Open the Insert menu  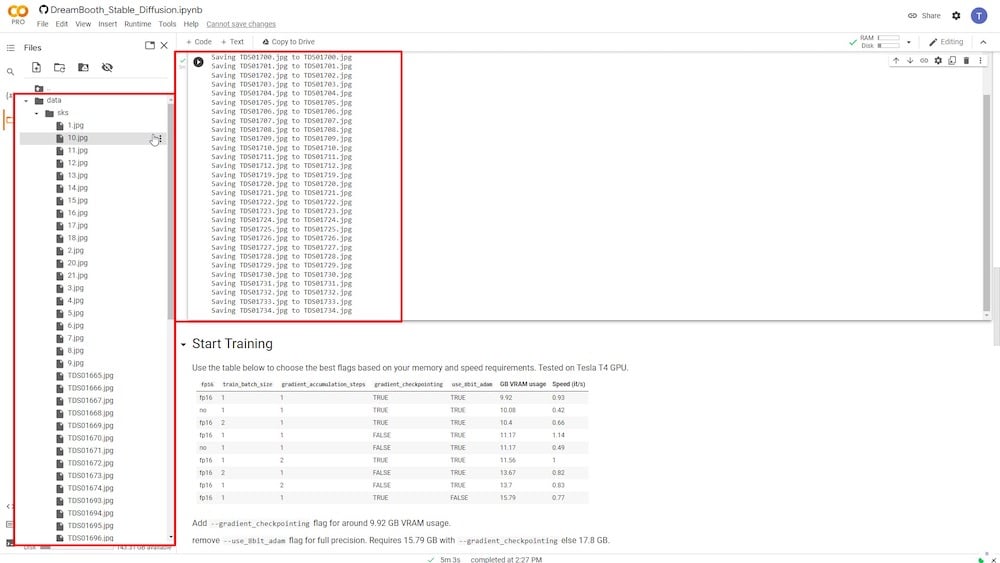tap(108, 24)
